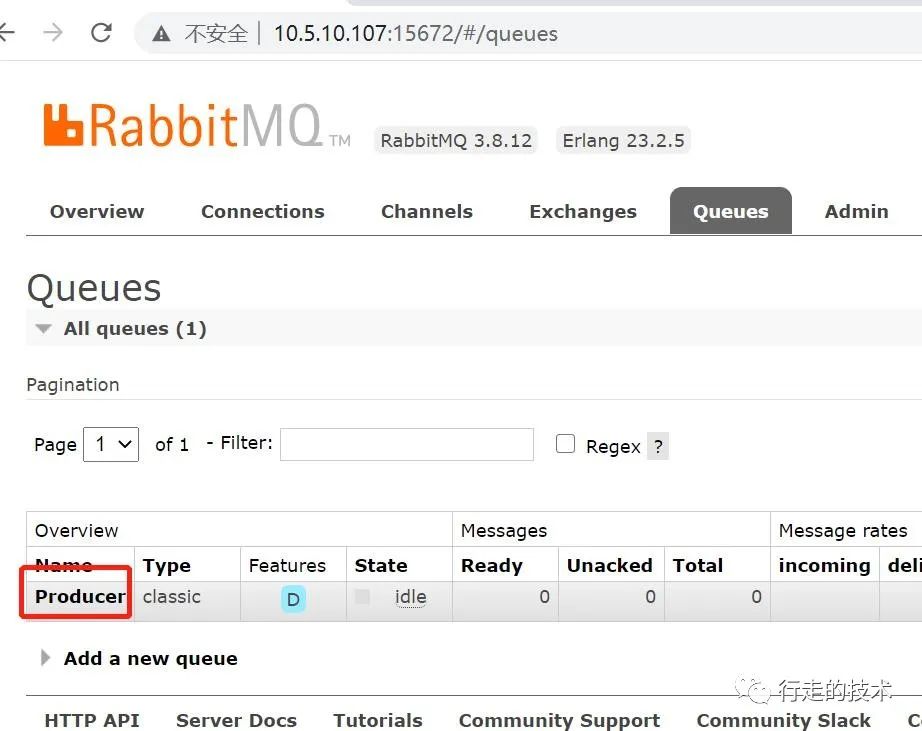Switch to the Channels tab
This screenshot has height=731, width=922.
(427, 211)
